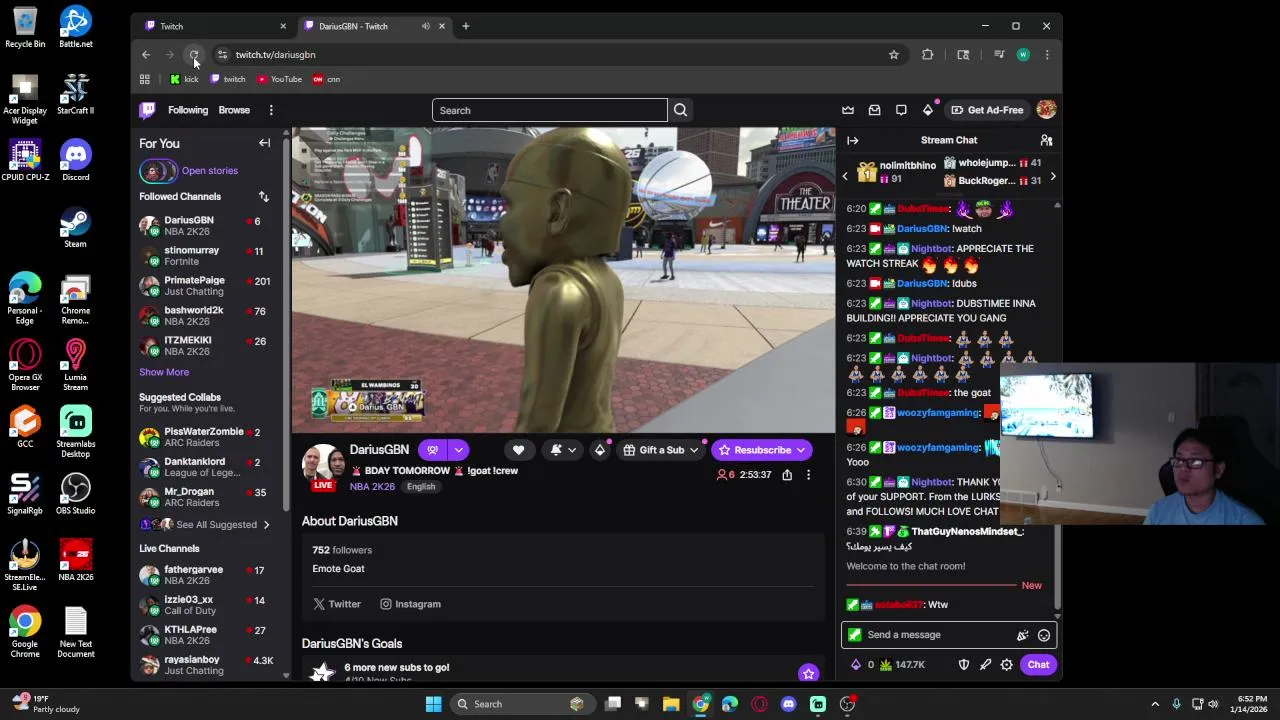Open chat community users icon
Viewport: 1280px width, 720px height.
point(1046,140)
